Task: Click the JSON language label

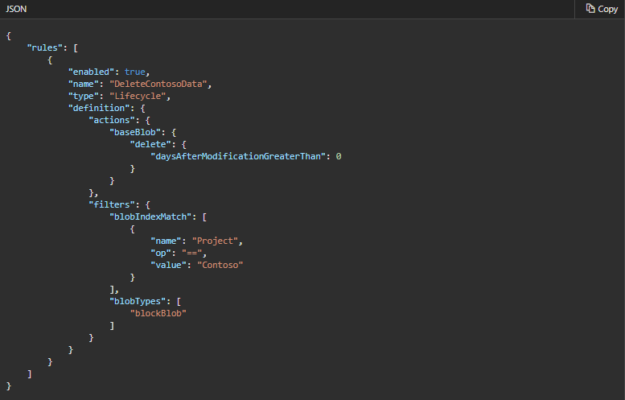Action: click(x=16, y=9)
